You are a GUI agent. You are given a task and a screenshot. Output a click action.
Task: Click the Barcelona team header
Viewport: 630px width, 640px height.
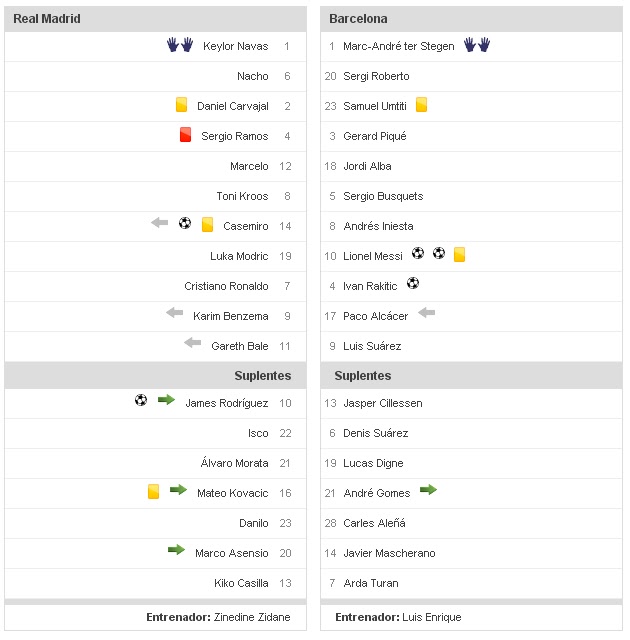361,19
